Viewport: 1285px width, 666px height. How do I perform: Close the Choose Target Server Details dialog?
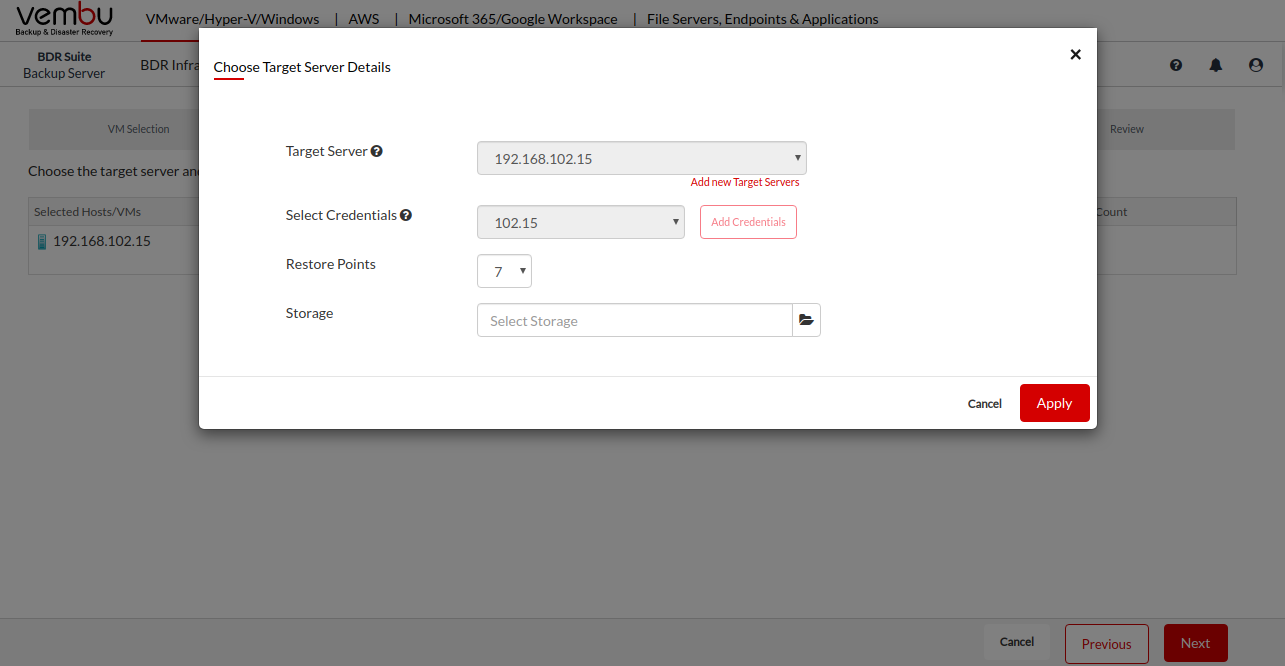click(1075, 55)
